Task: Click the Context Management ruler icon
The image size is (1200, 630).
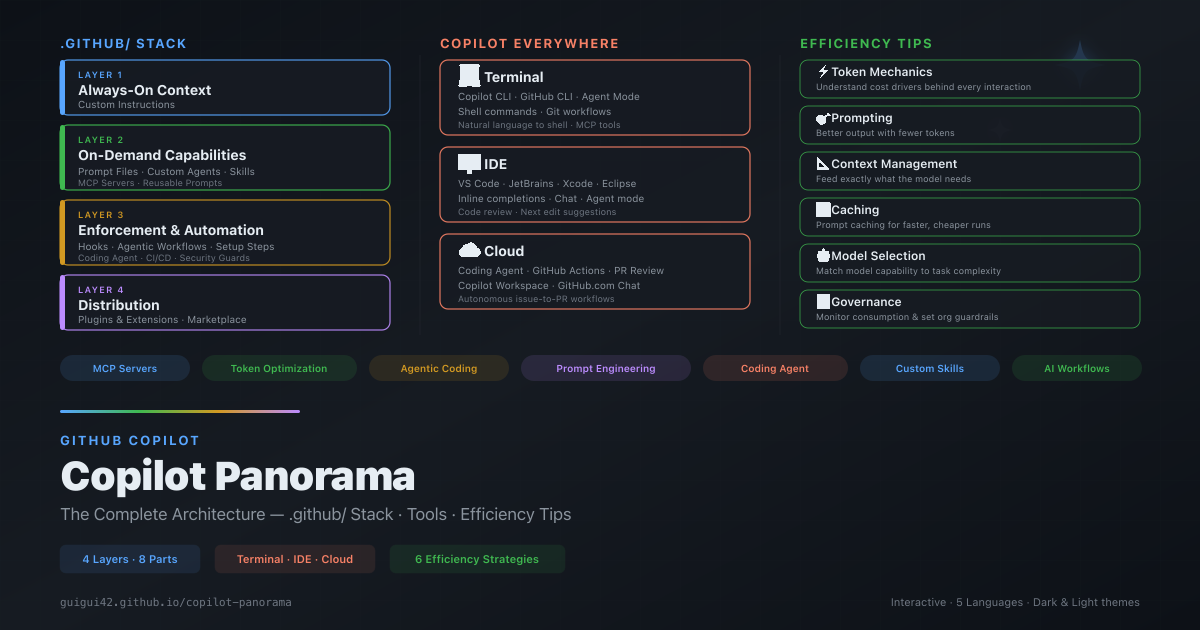Action: (823, 164)
